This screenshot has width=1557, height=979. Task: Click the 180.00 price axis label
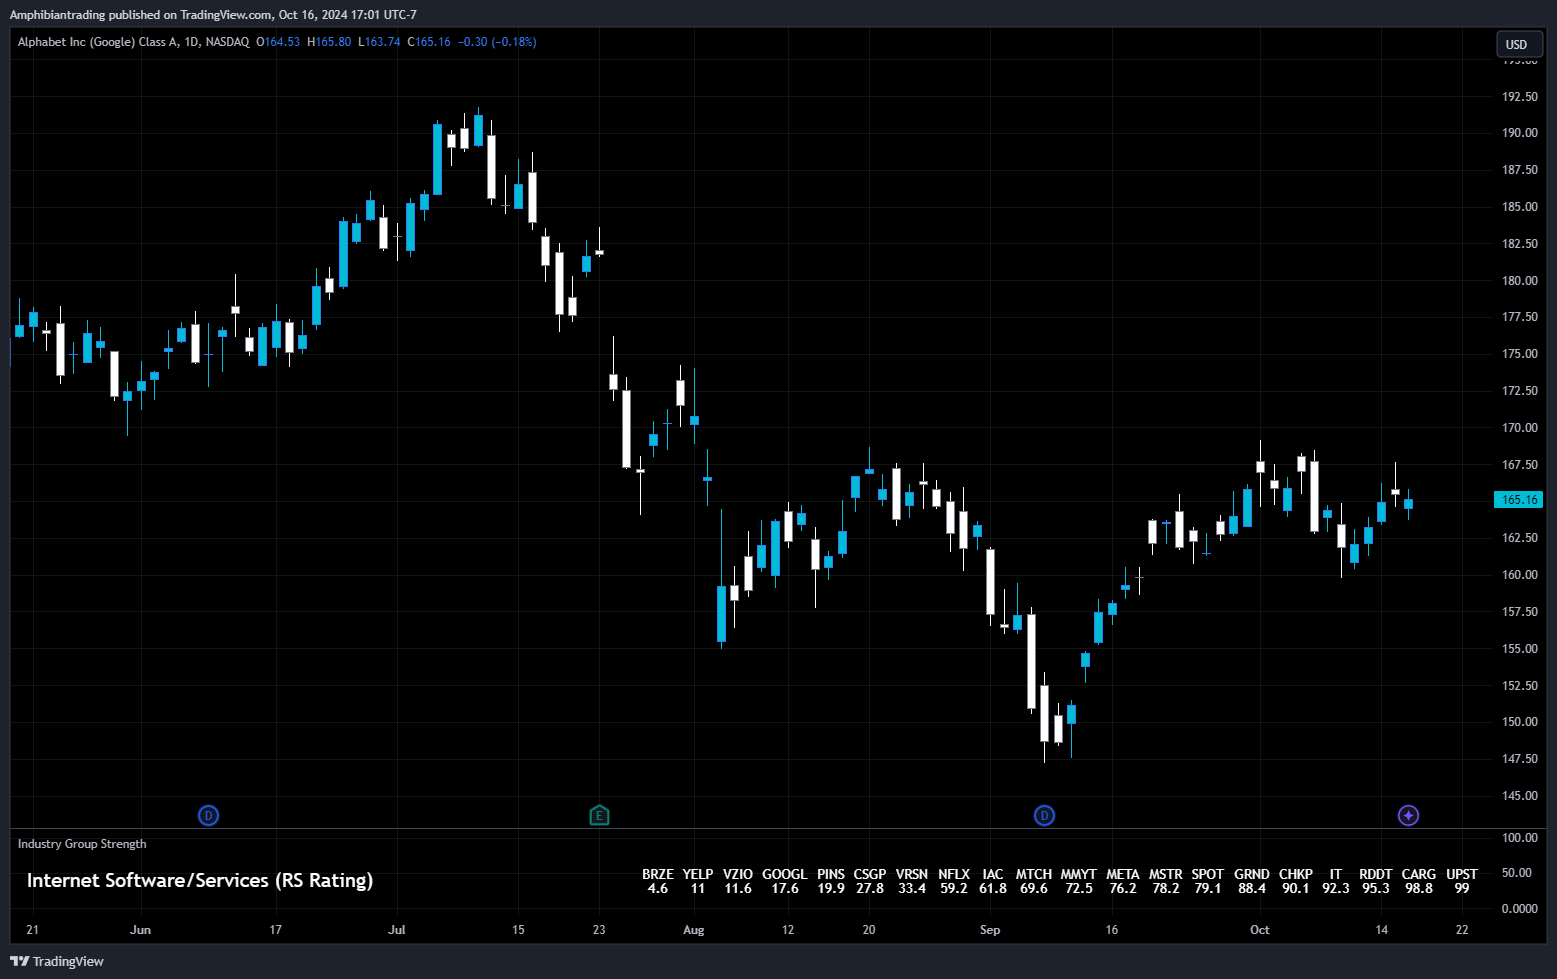coord(1520,281)
